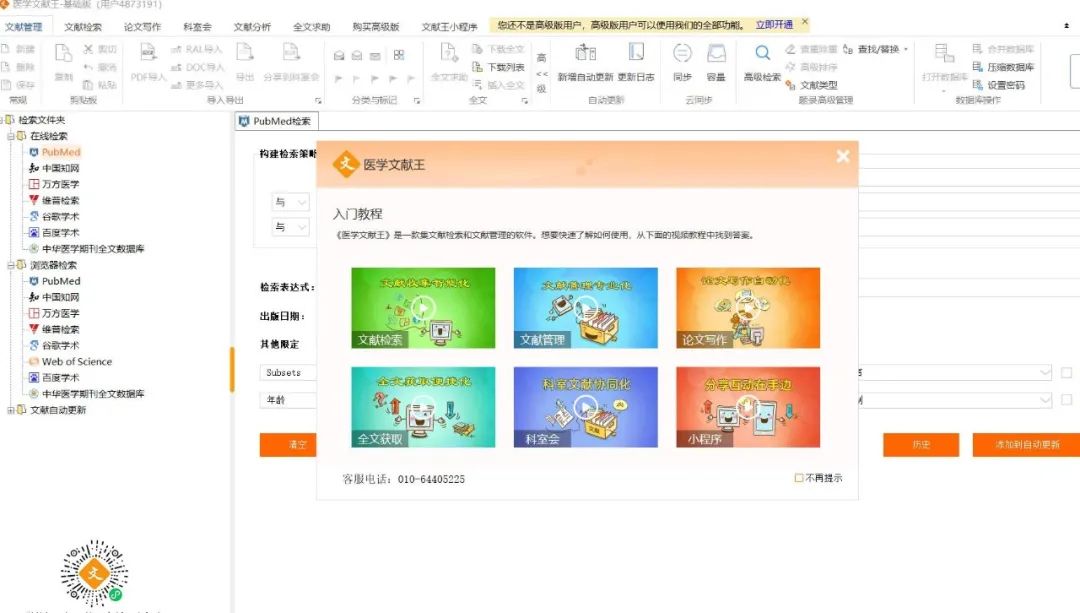1080x613 pixels.
Task: Open the 导入导出 group dialog launcher
Action: pyautogui.click(x=318, y=101)
